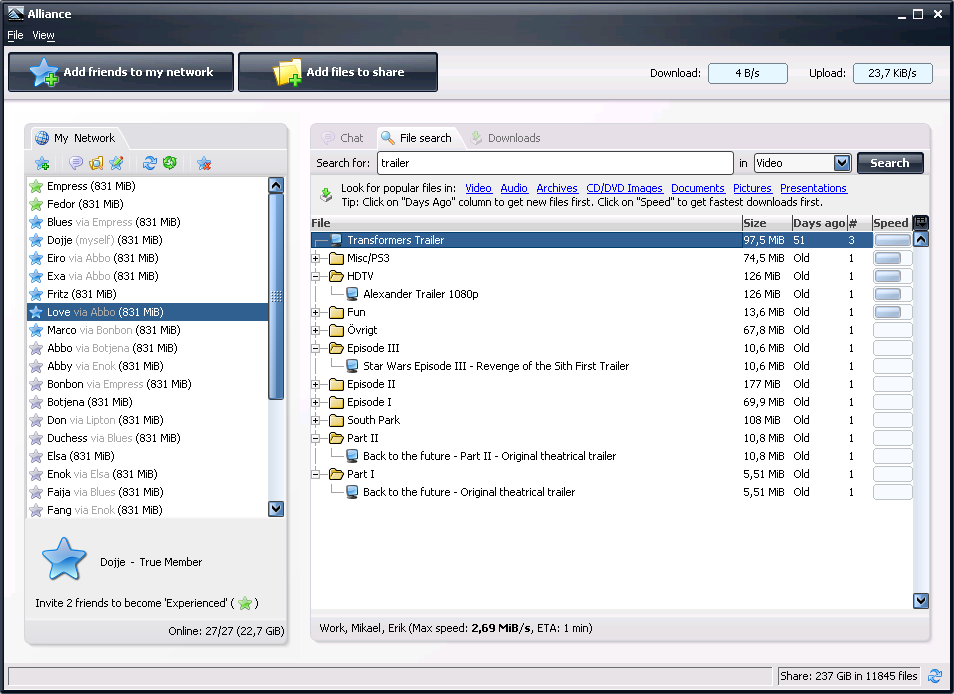Open chat with the speech bubble icon
This screenshot has height=694, width=954.
(x=76, y=163)
